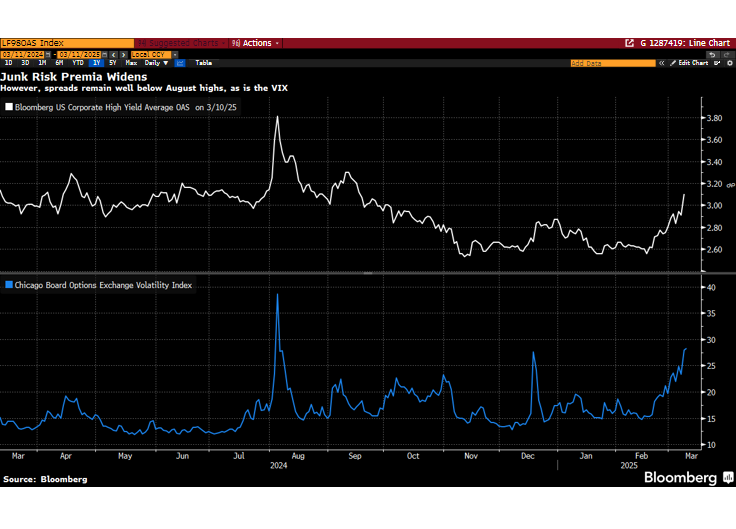The image size is (736, 529).
Task: Click the Aug month label on time axis
Action: pyautogui.click(x=298, y=456)
